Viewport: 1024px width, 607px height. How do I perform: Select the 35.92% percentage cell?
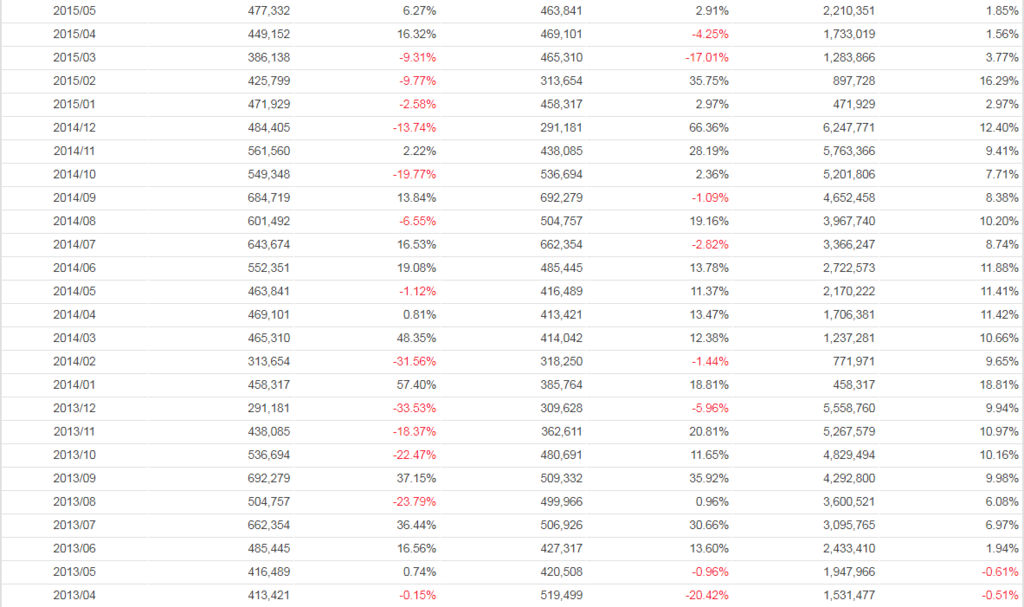[708, 477]
